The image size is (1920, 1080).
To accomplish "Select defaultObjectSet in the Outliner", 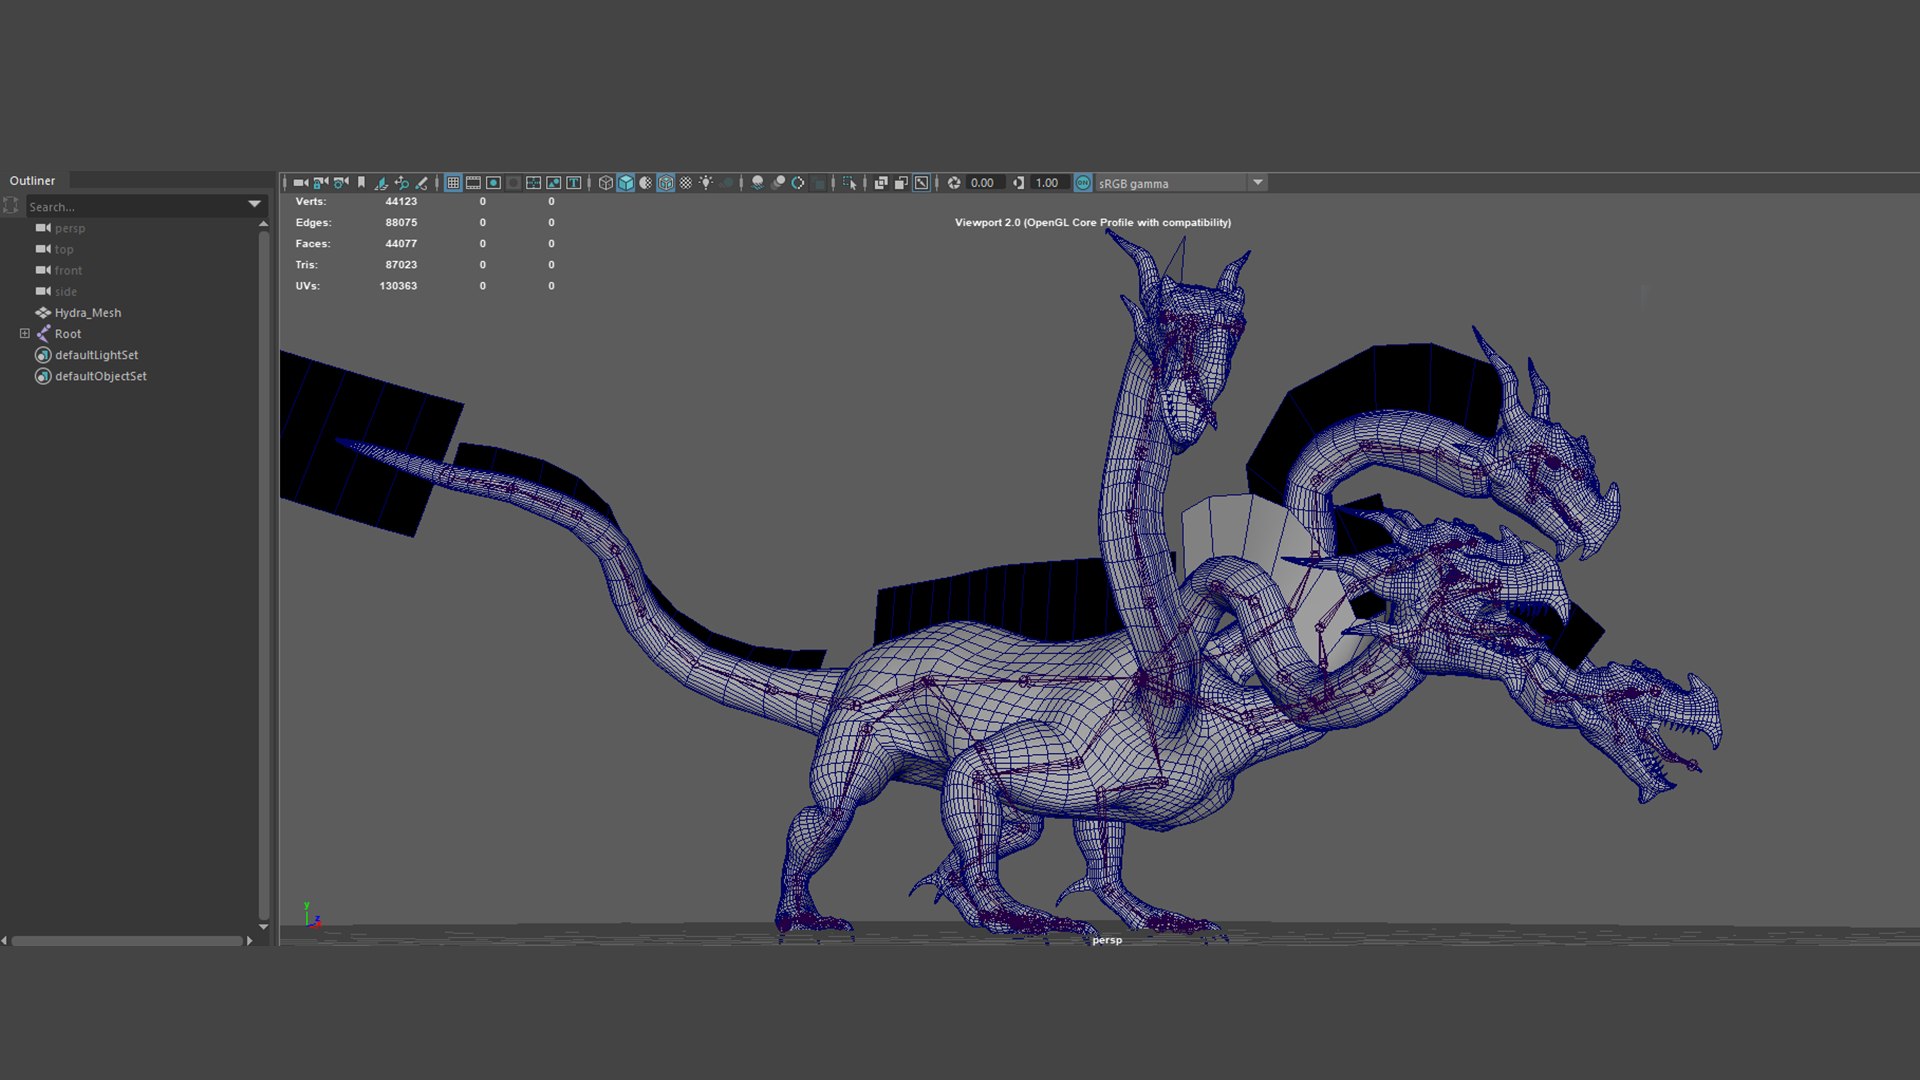I will click(x=101, y=376).
